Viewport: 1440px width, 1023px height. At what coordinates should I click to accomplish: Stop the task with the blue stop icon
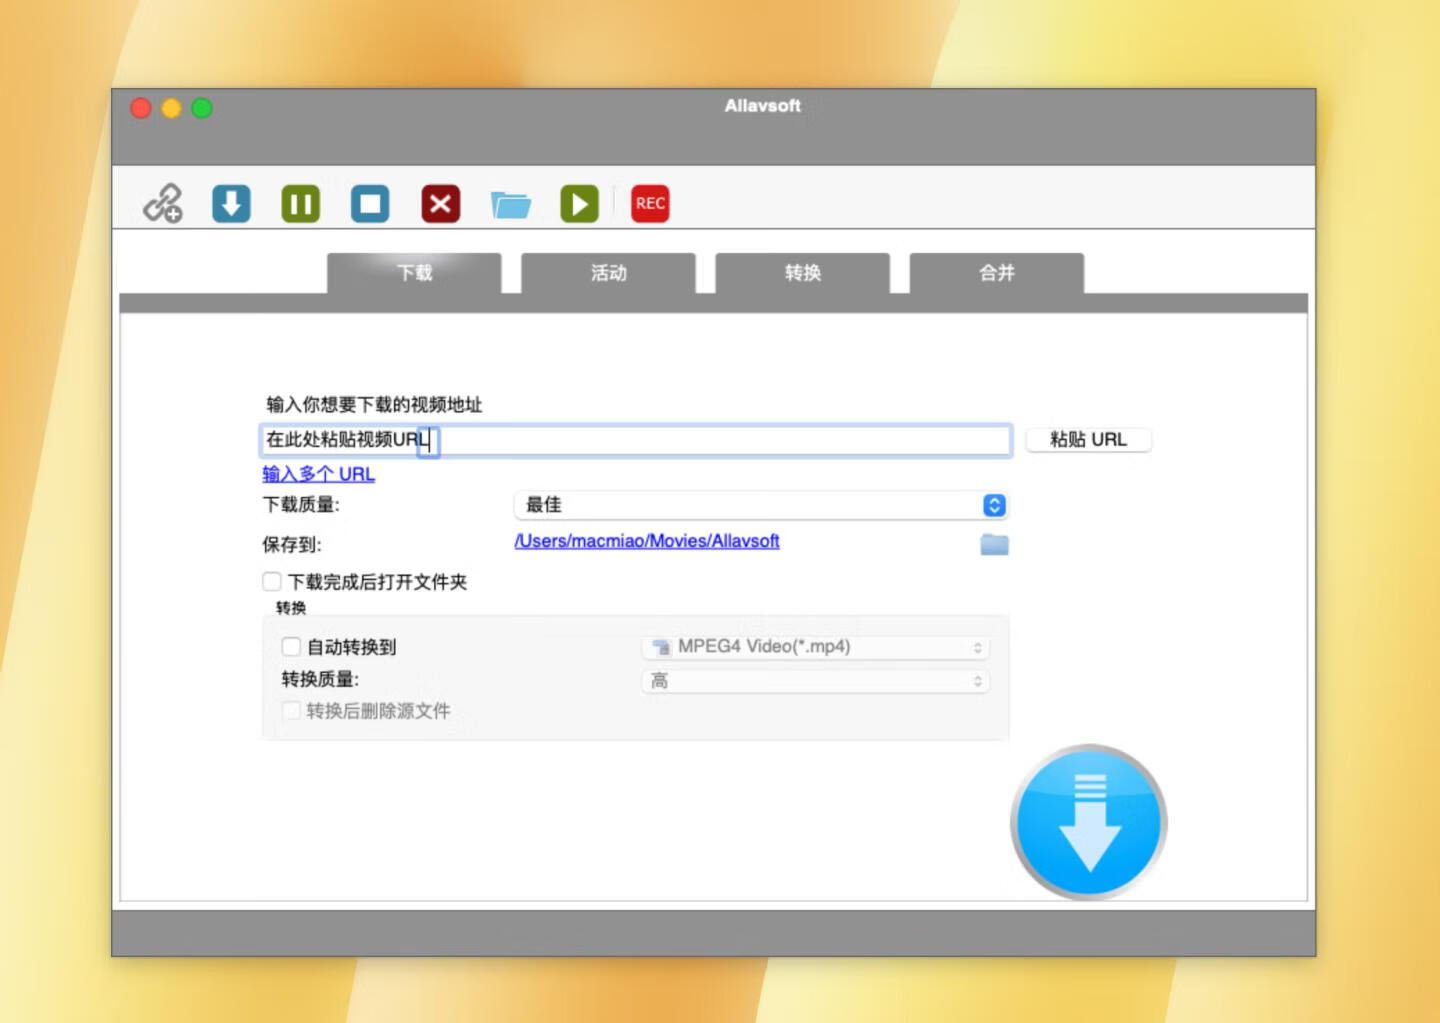(370, 204)
